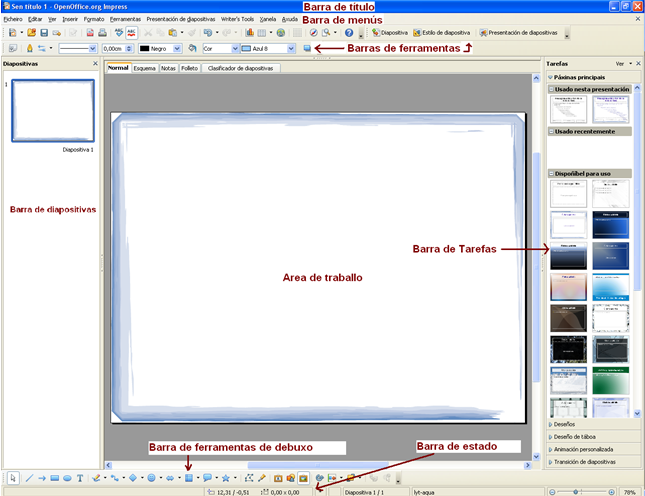Open the Navigator compass icon
Image resolution: width=645 pixels, height=496 pixels.
coord(313,32)
